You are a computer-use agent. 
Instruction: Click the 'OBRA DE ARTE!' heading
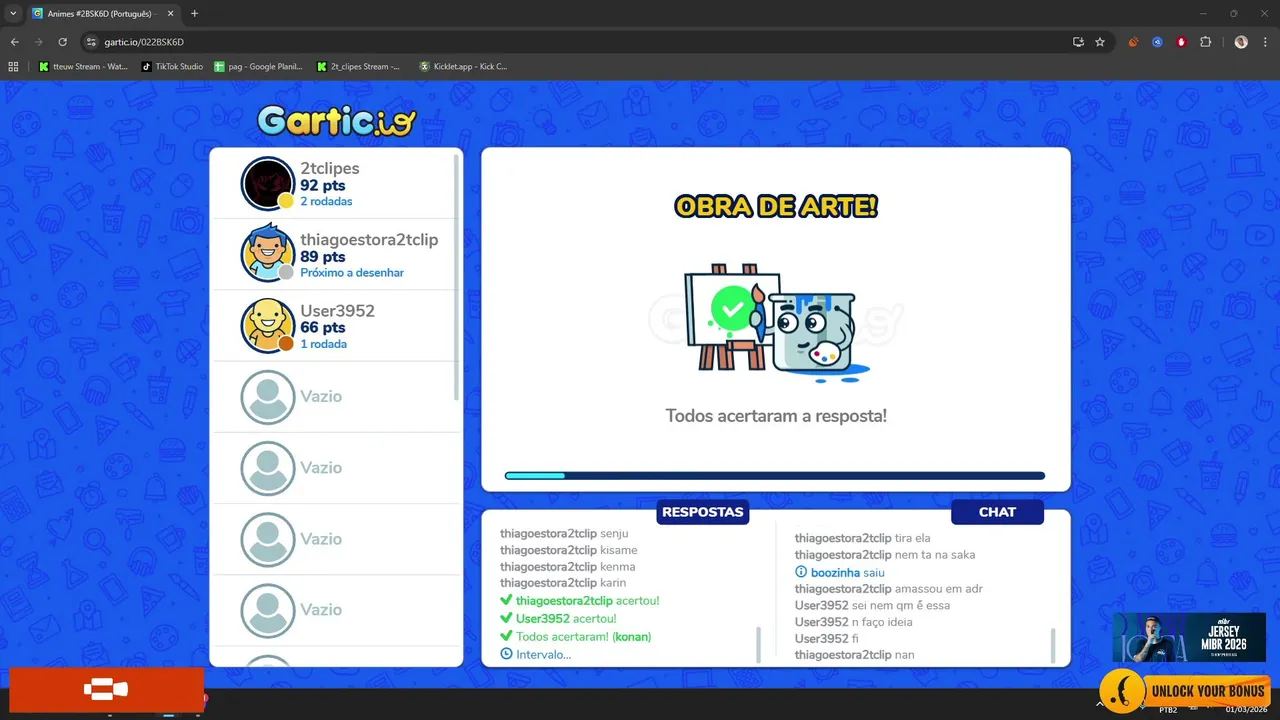[x=776, y=207]
